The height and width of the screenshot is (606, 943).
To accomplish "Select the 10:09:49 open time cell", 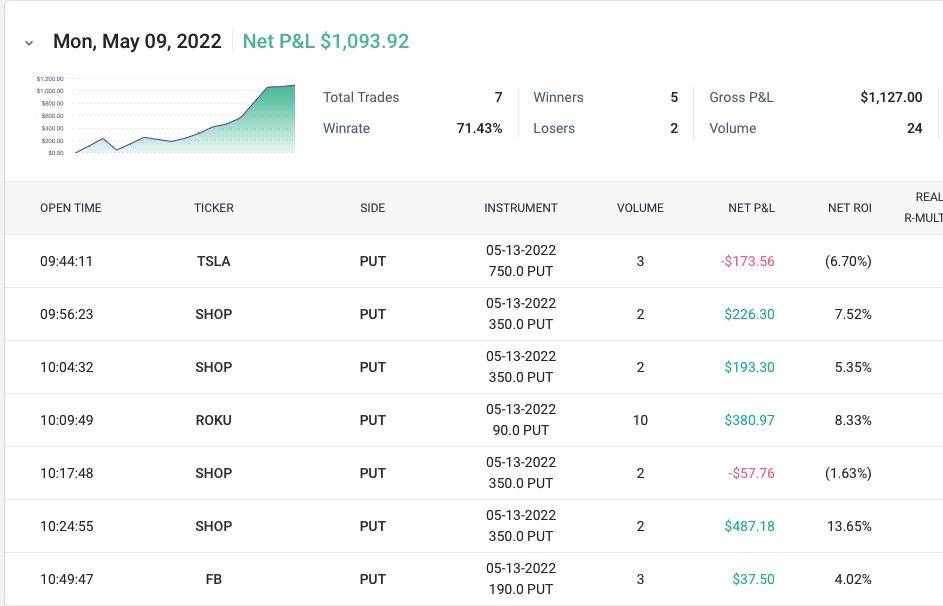I will point(66,420).
